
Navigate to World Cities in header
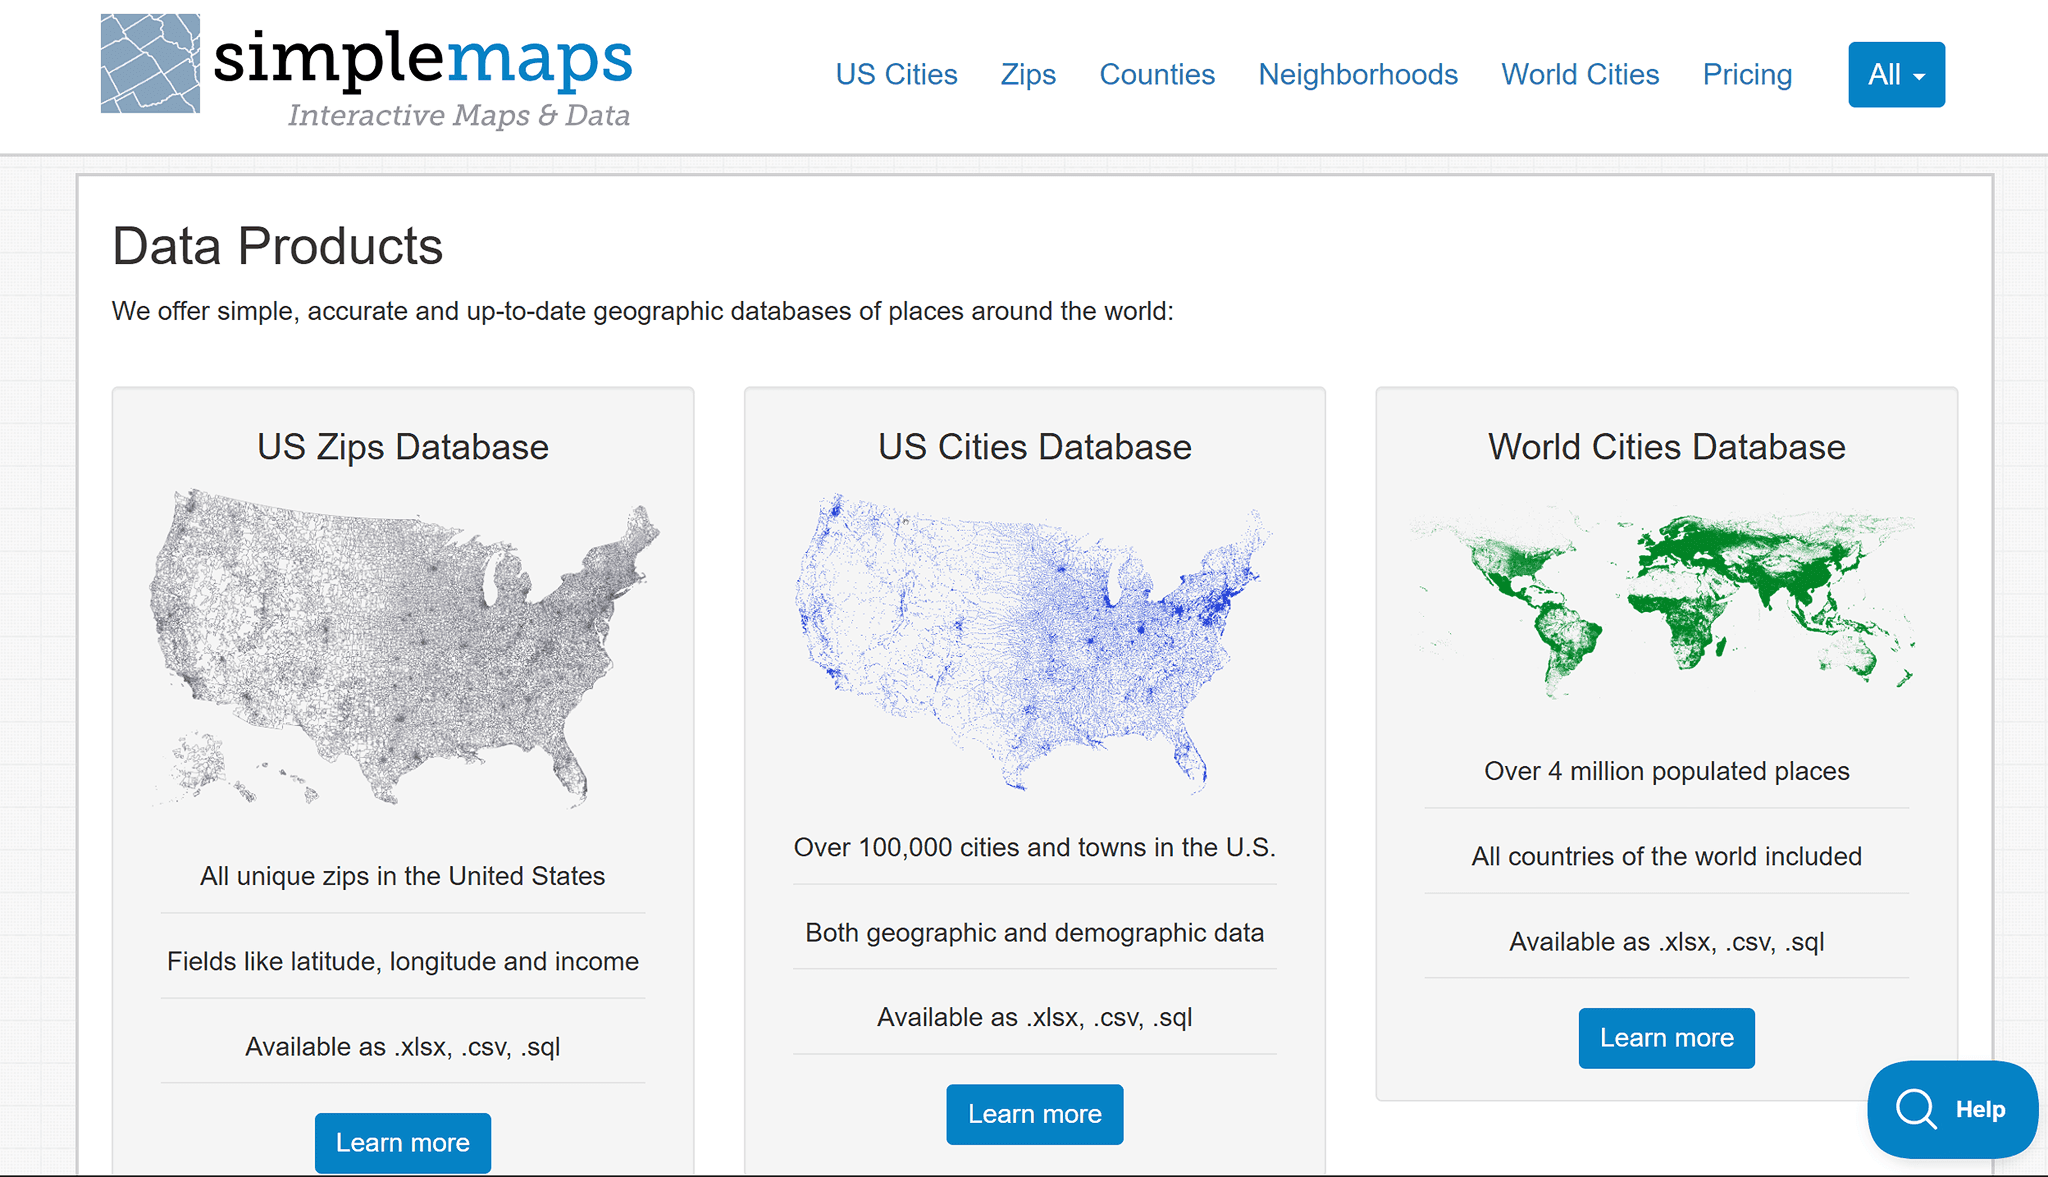[x=1580, y=75]
